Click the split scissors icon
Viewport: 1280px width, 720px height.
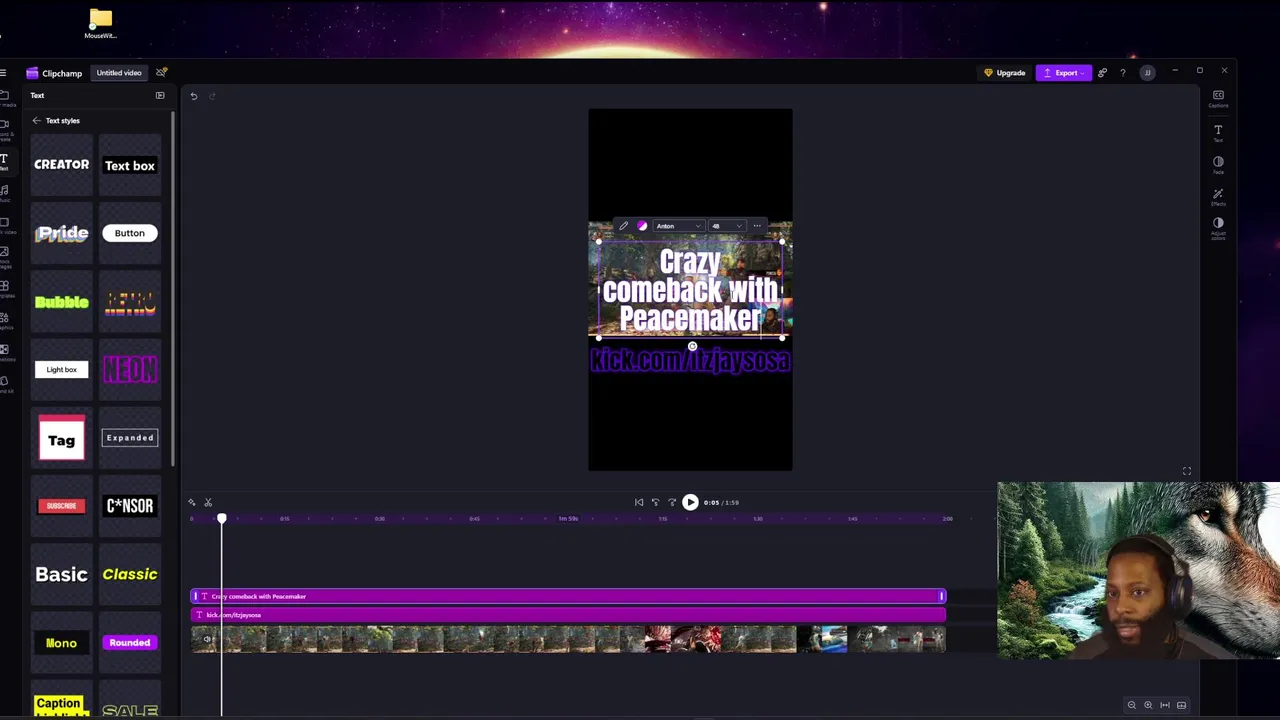coord(208,502)
